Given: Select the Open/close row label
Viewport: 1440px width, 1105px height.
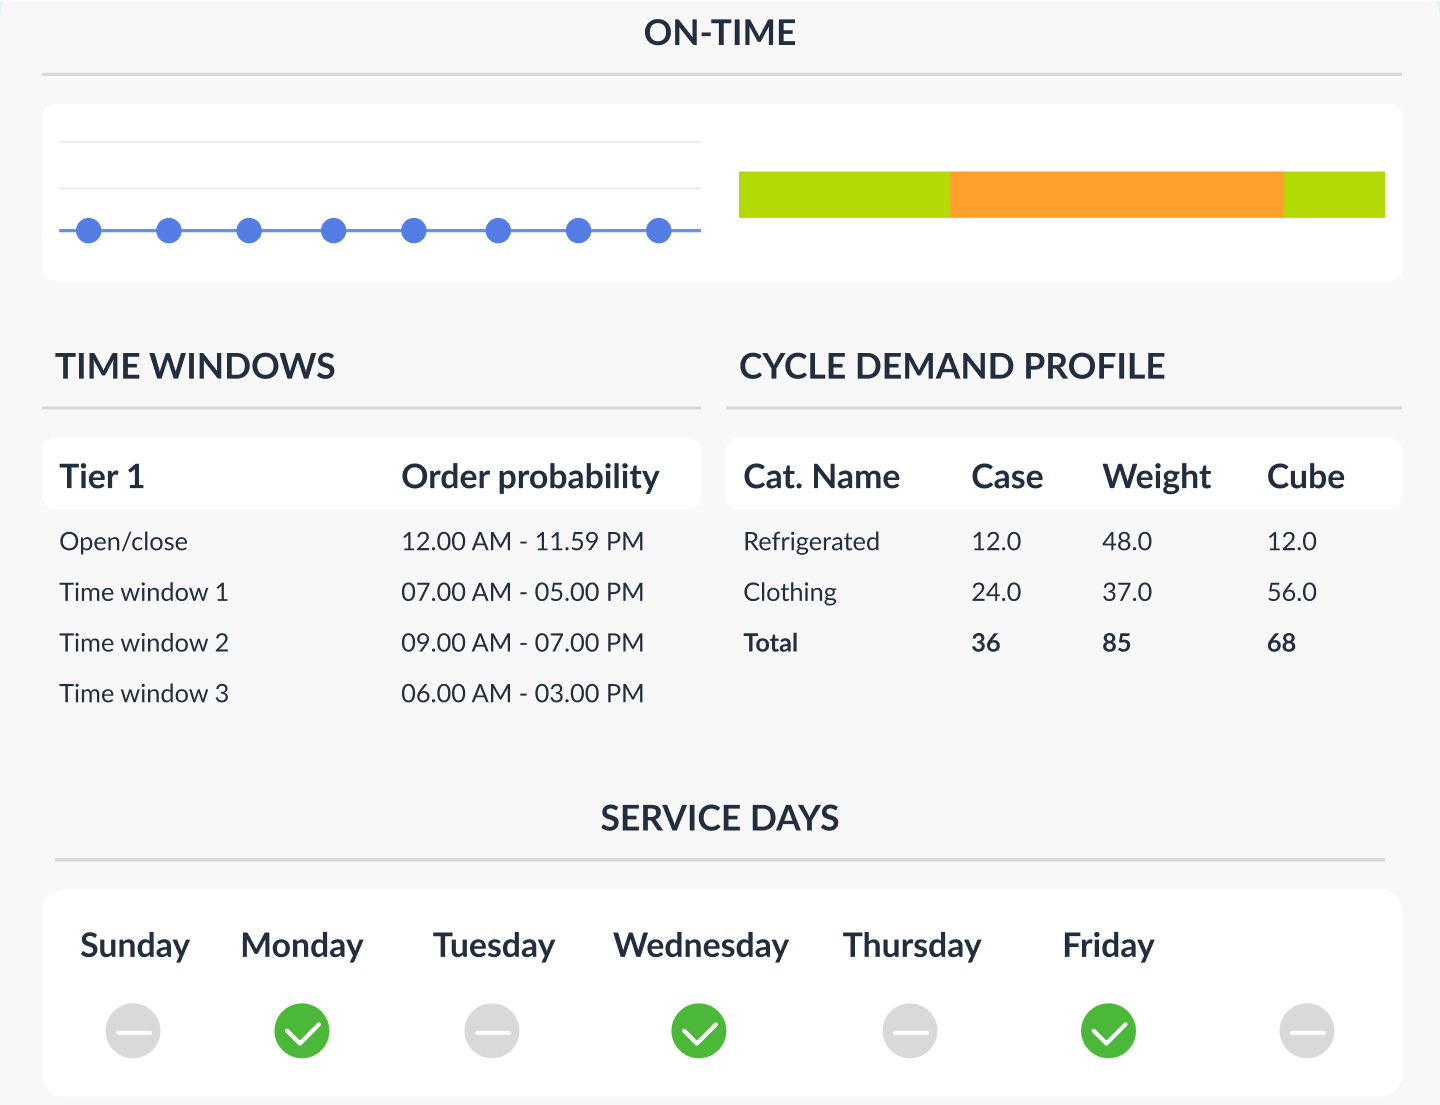Looking at the screenshot, I should 123,541.
